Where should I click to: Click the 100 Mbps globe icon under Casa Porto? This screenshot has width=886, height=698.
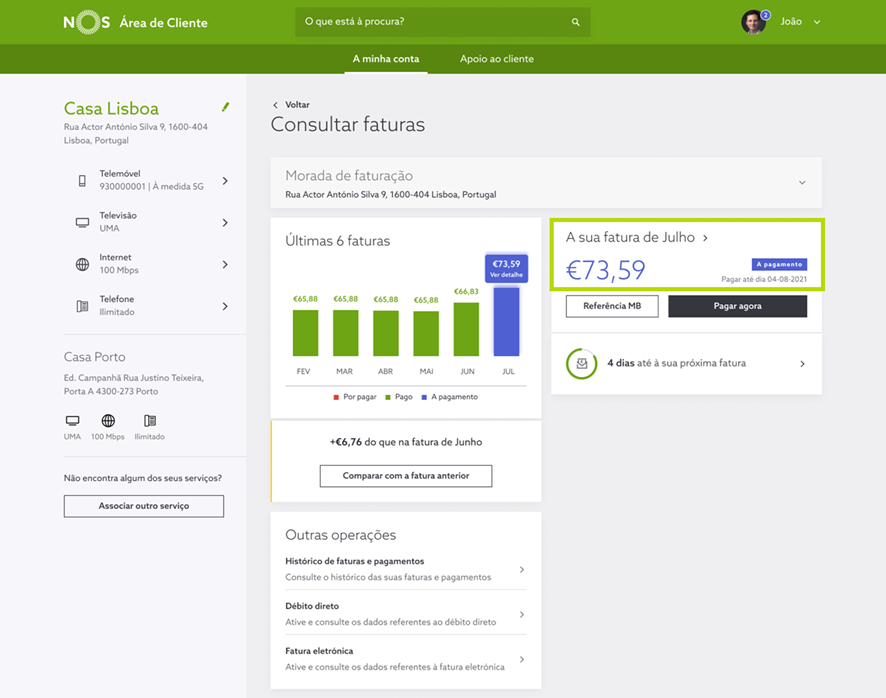(108, 420)
